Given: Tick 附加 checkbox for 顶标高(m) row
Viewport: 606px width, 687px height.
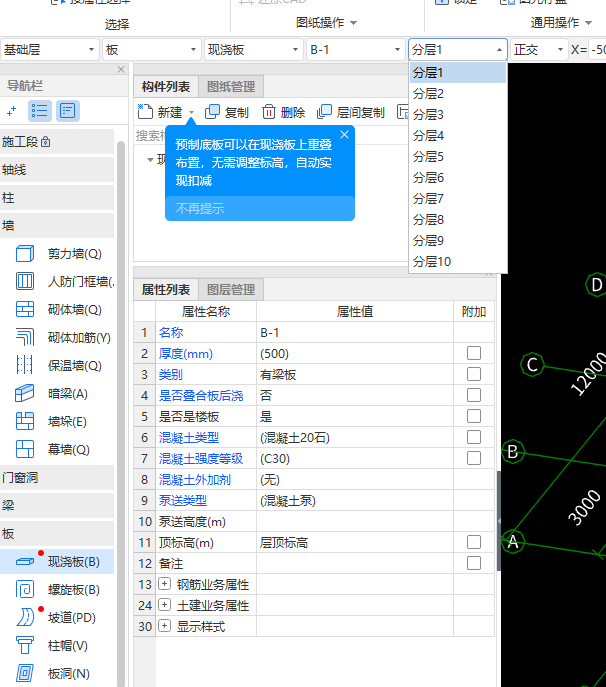Looking at the screenshot, I should pyautogui.click(x=474, y=542).
